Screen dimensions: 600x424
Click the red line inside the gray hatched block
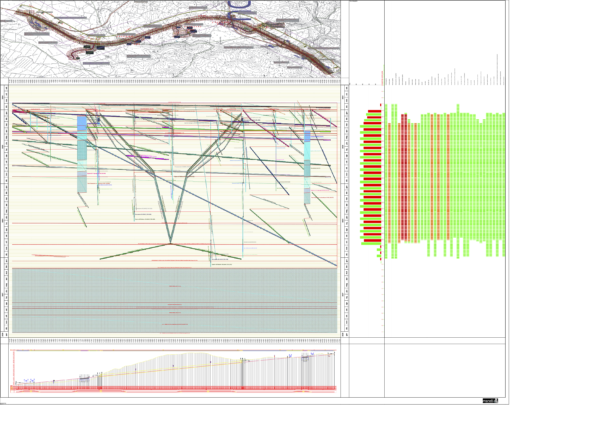pos(175,305)
